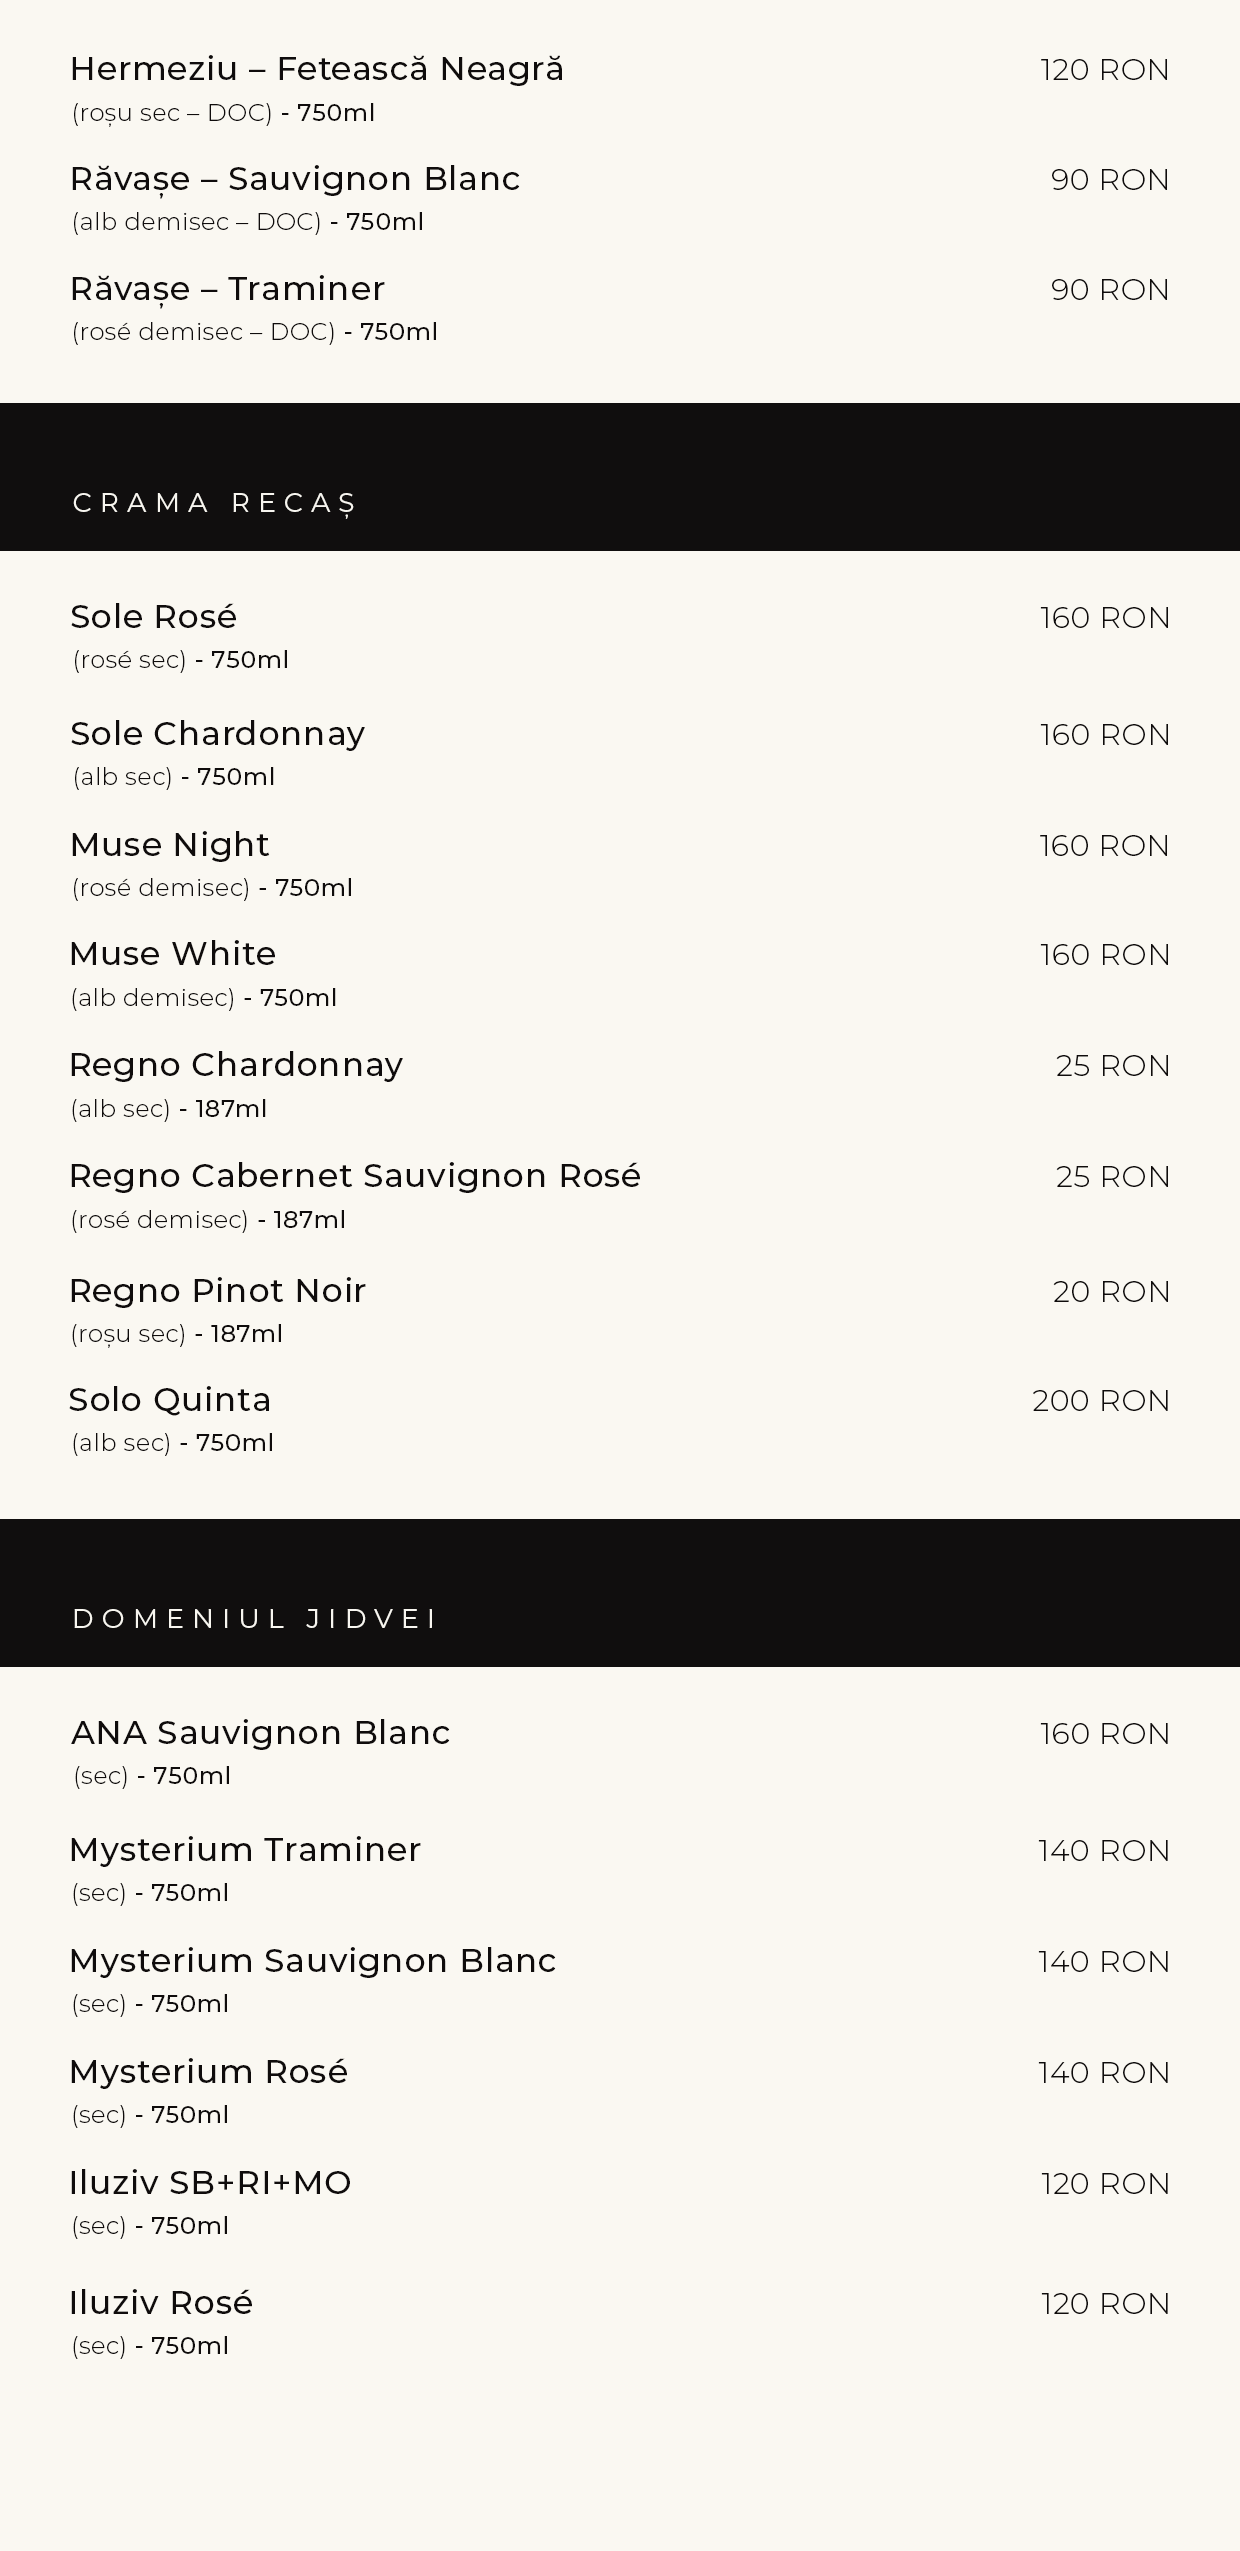1240x2551 pixels.
Task: Click the Răvașe – Traminer entry
Action: pos(227,289)
